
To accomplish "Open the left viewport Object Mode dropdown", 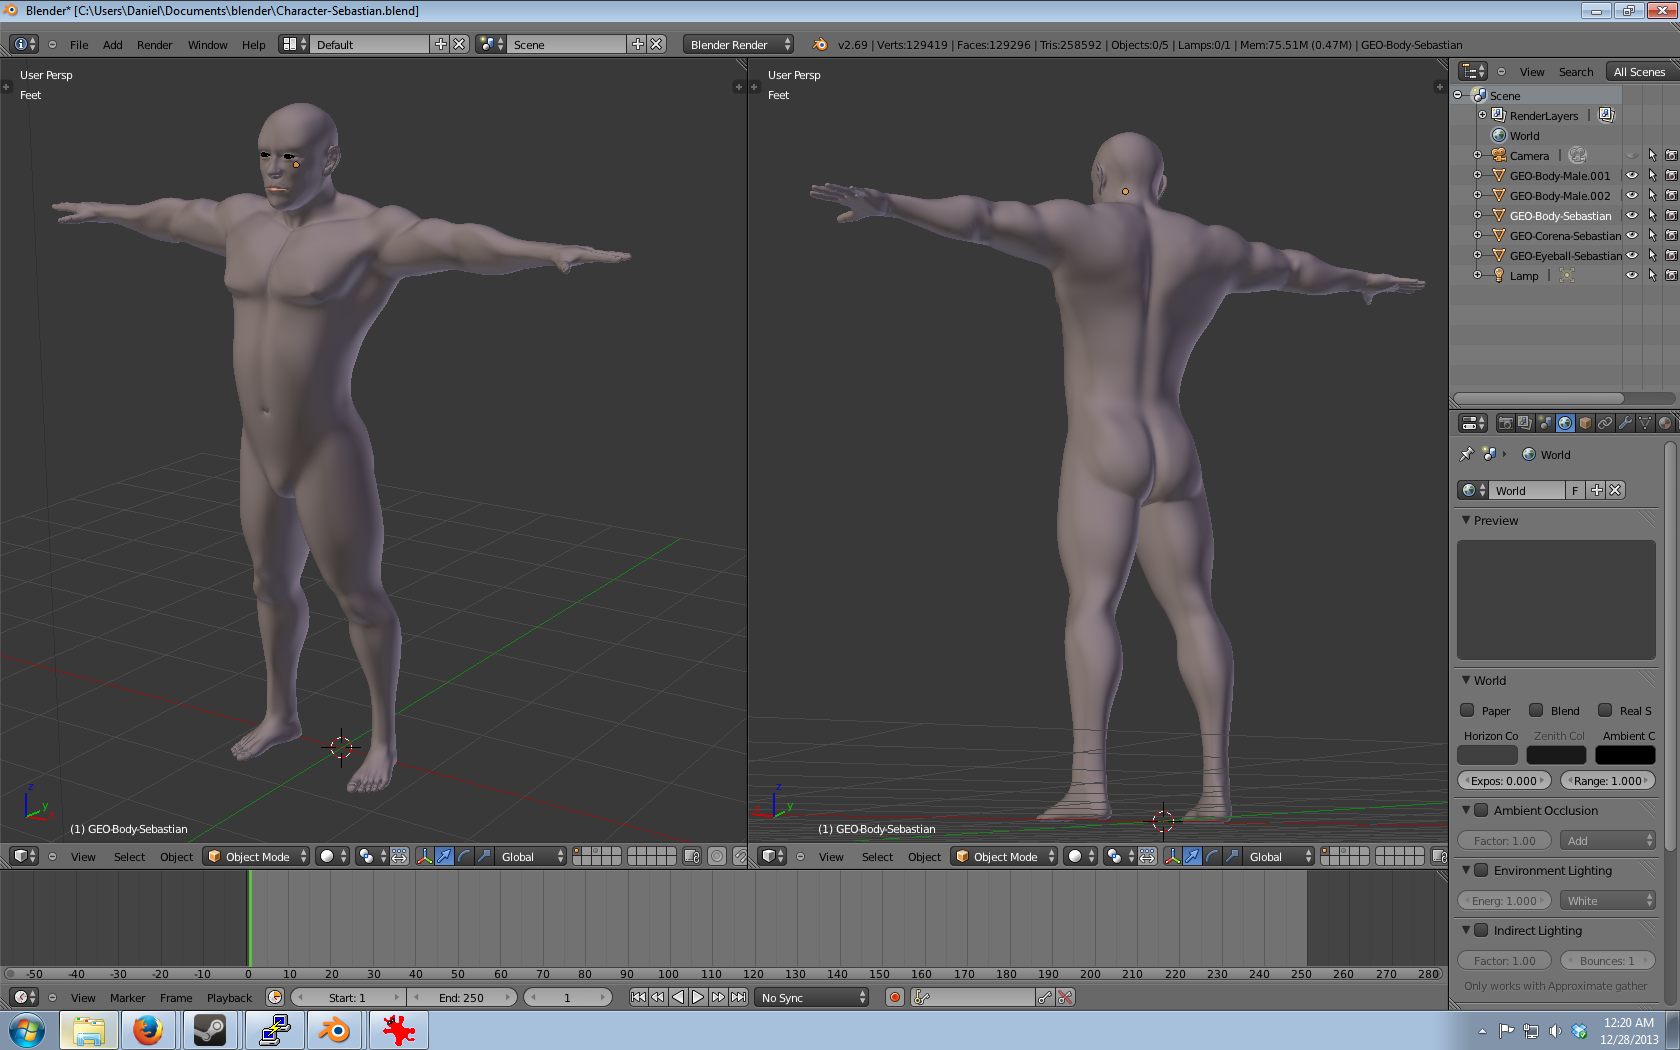I will point(257,857).
